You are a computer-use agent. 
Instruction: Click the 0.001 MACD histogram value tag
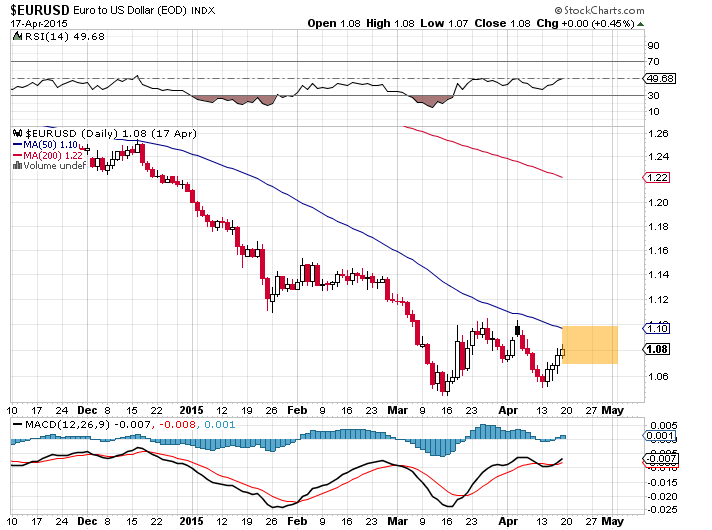(657, 437)
